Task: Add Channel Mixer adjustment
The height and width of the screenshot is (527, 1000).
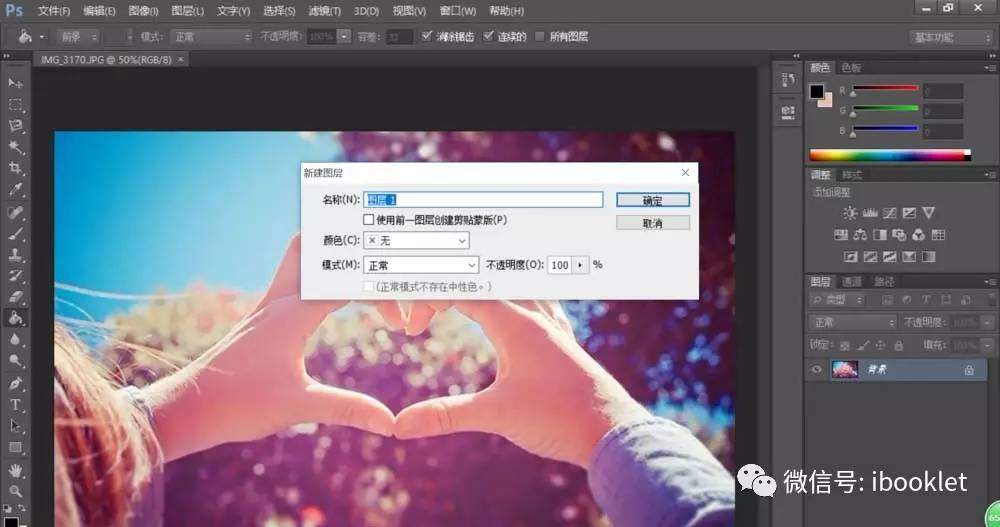Action: pyautogui.click(x=918, y=235)
